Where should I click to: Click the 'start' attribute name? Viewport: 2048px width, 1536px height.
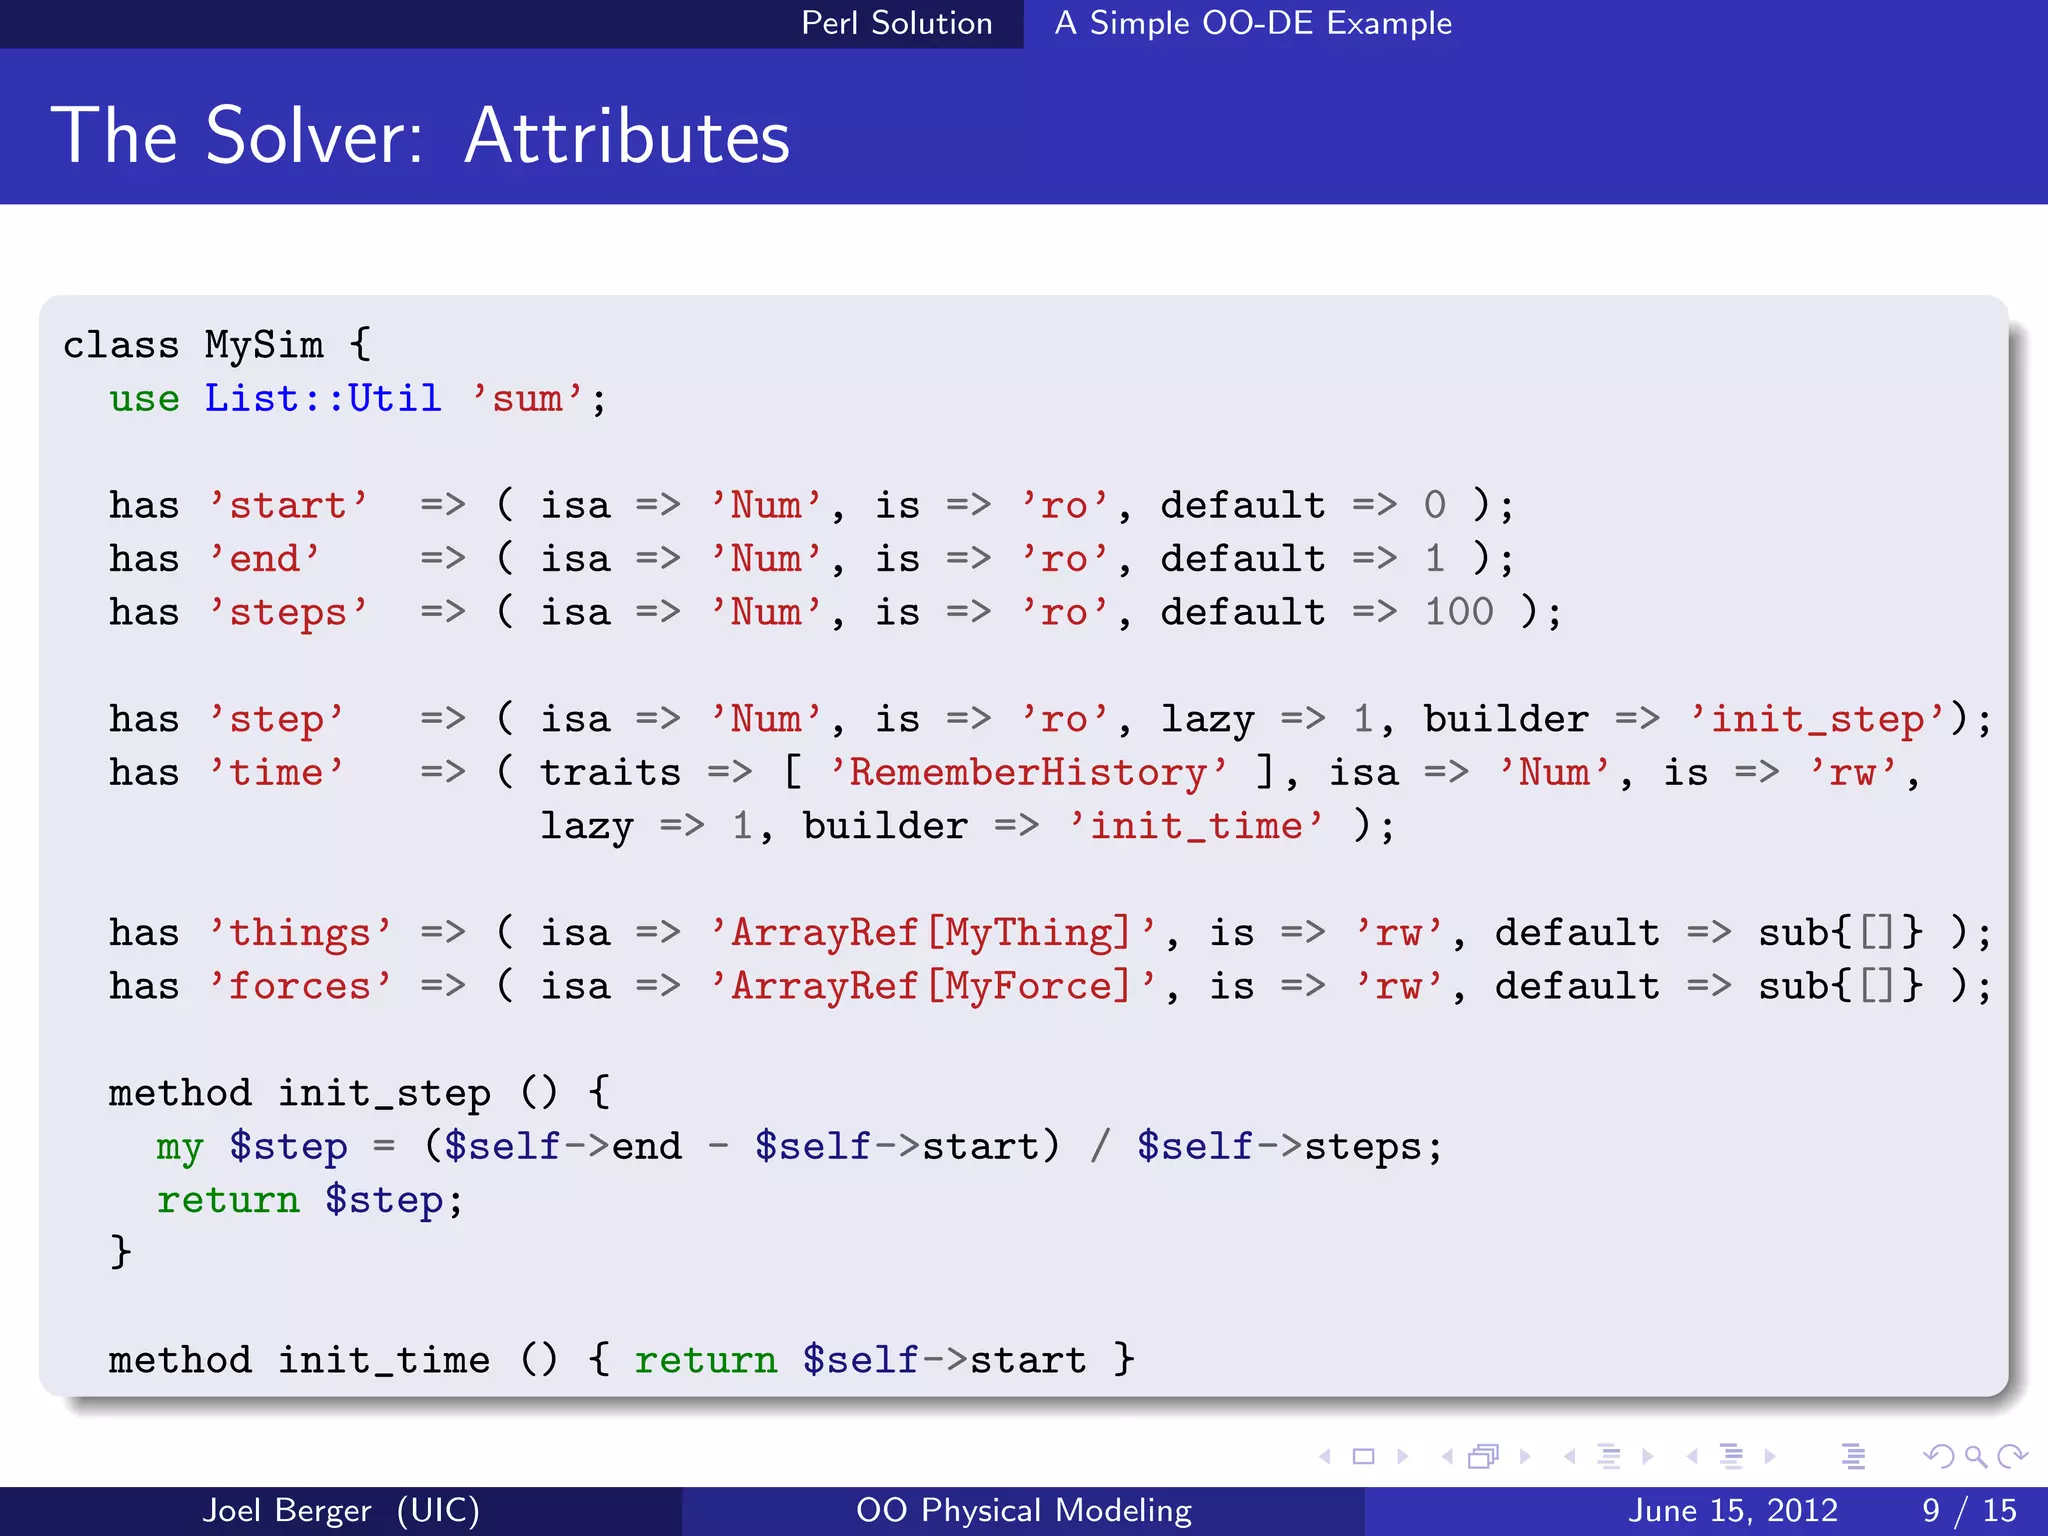[x=288, y=505]
